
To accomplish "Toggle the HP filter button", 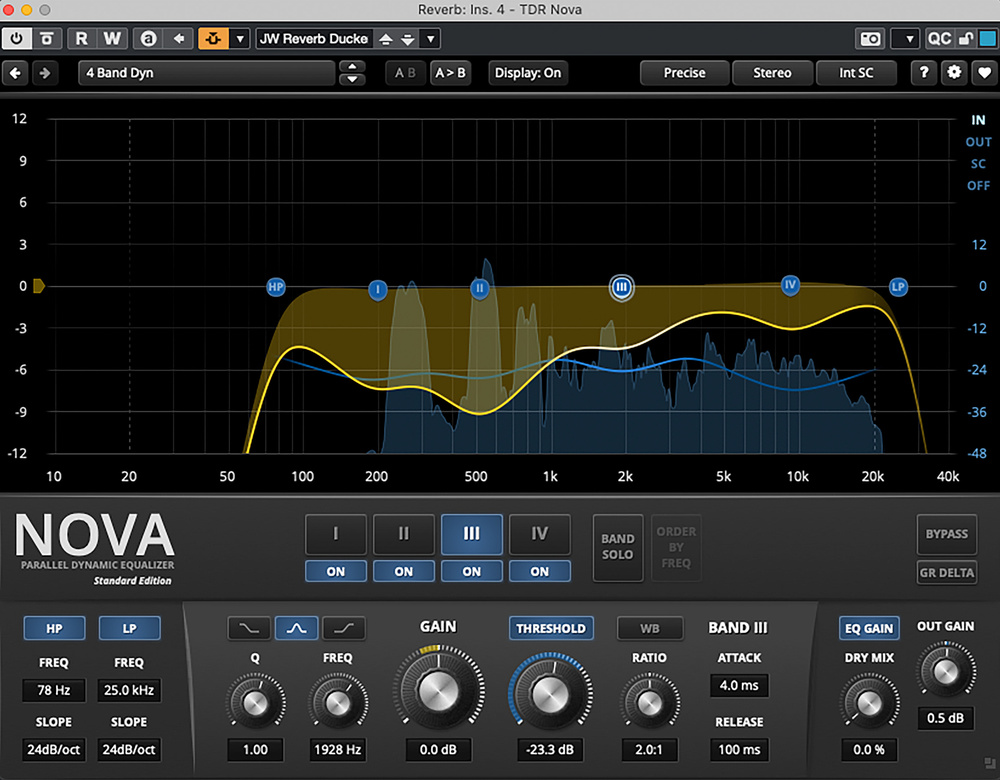I will [53, 628].
